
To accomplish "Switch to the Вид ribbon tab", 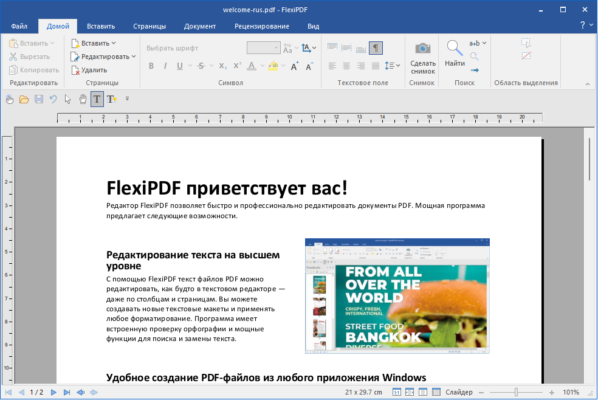I will 313,26.
